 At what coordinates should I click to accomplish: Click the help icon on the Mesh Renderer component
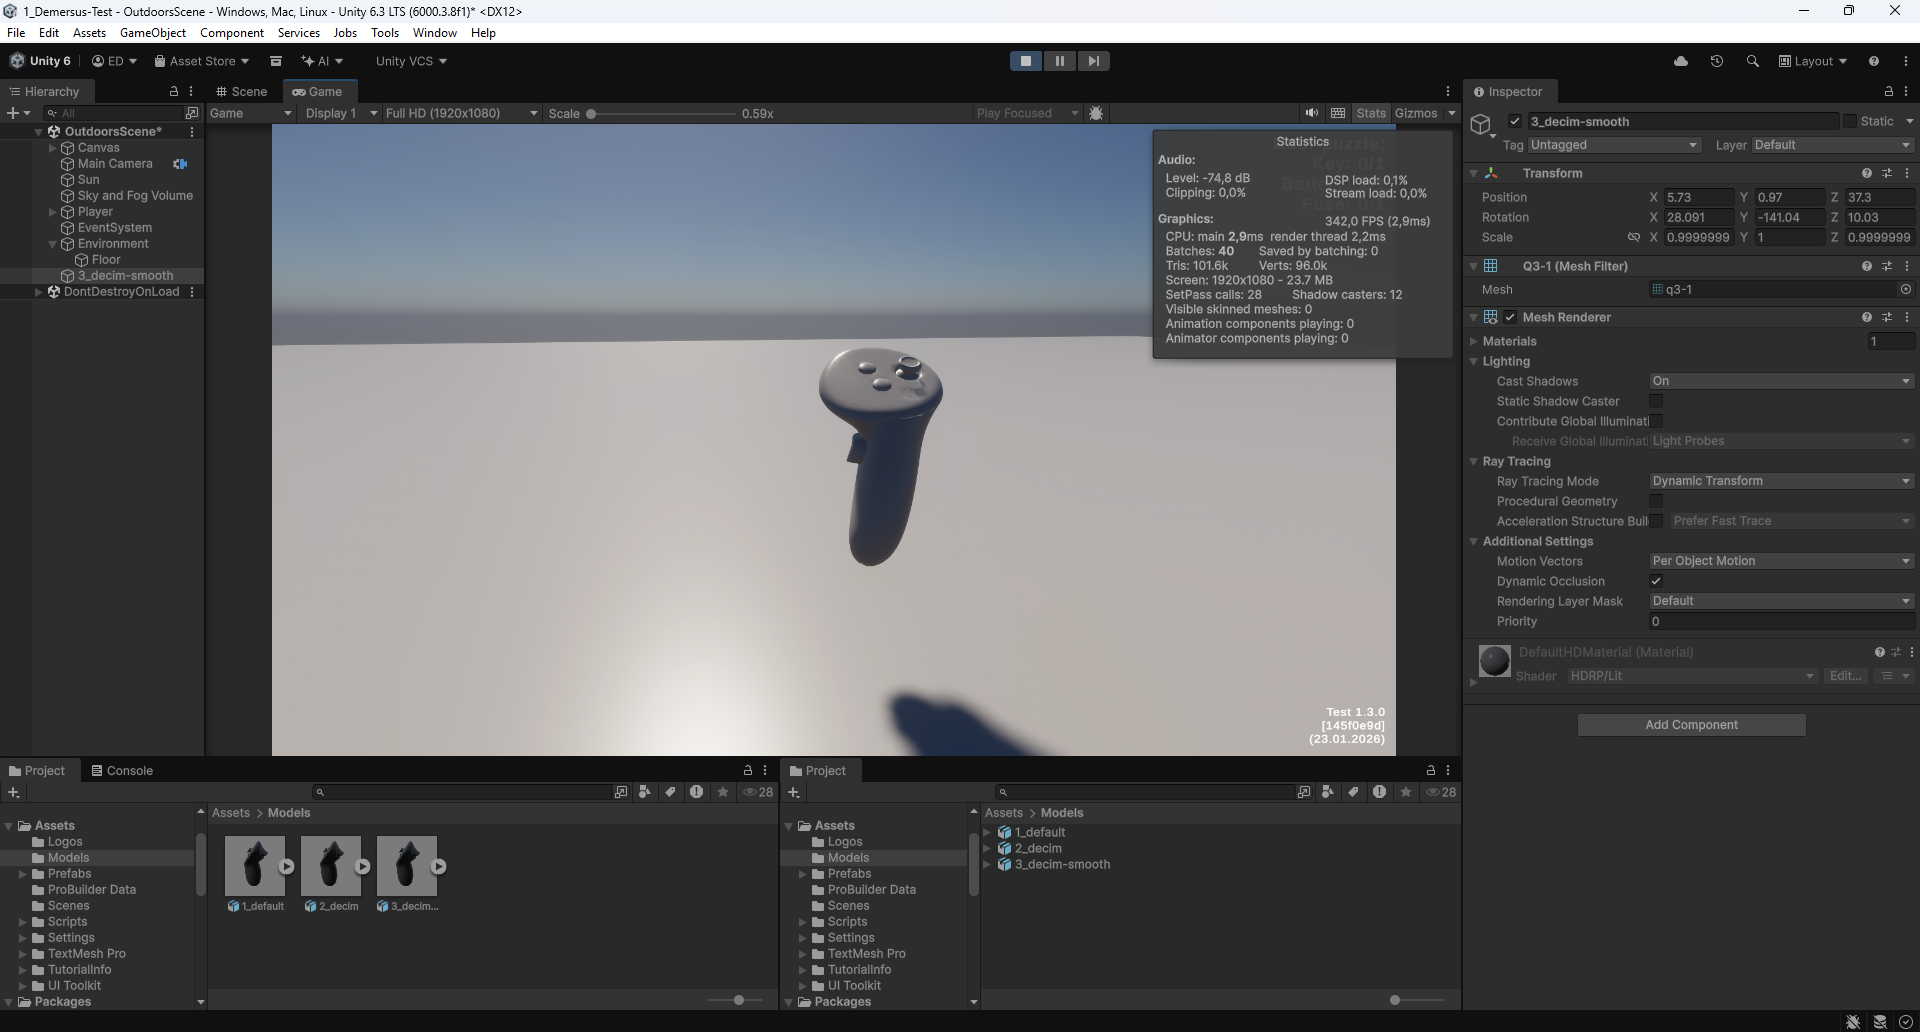coord(1866,316)
